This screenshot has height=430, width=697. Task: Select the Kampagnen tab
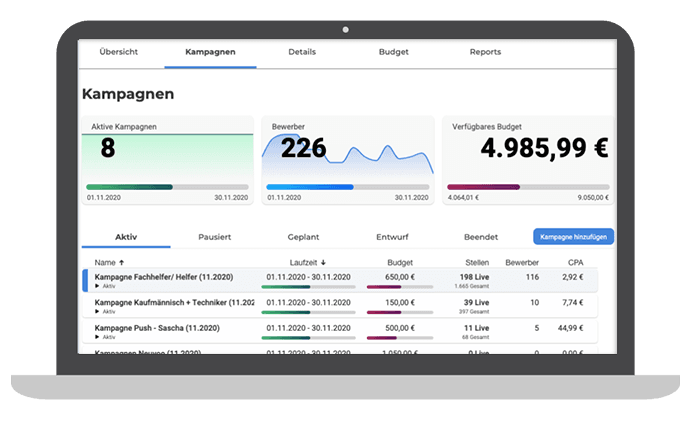coord(210,52)
